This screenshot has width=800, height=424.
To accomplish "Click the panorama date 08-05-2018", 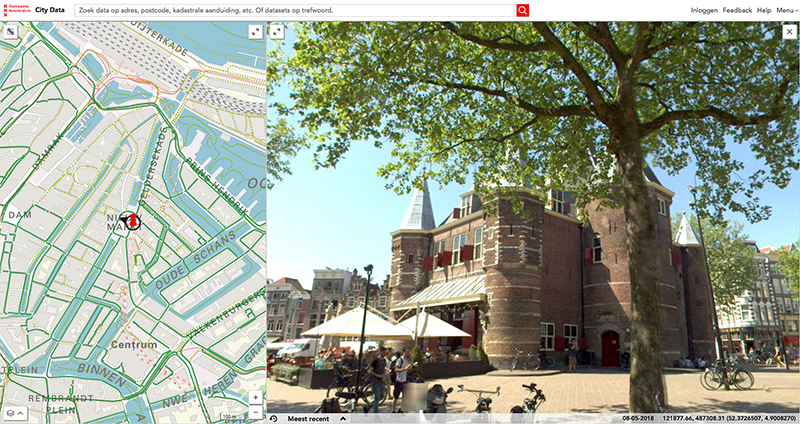I will click(x=638, y=419).
